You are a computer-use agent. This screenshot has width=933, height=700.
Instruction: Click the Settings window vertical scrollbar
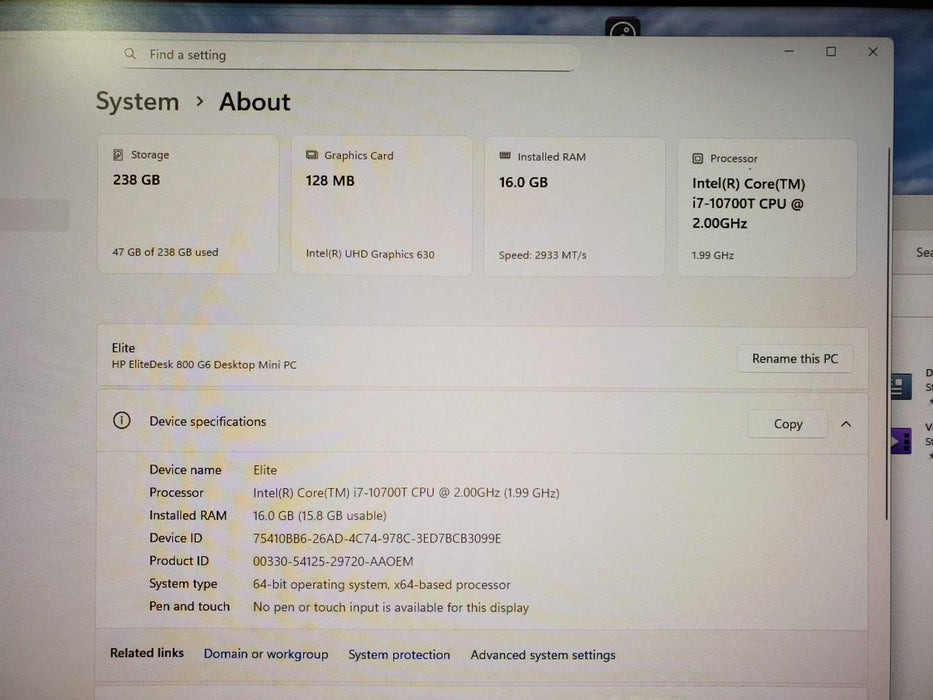click(888, 333)
